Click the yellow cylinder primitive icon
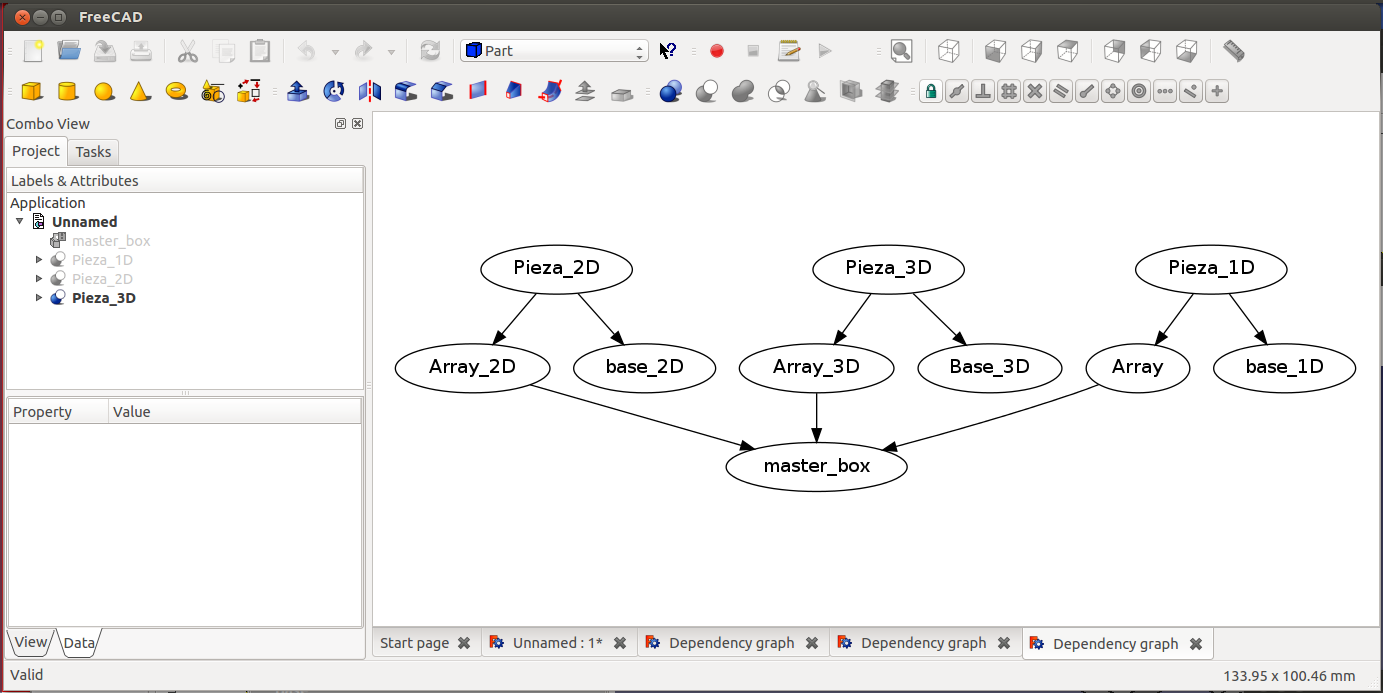 point(67,92)
